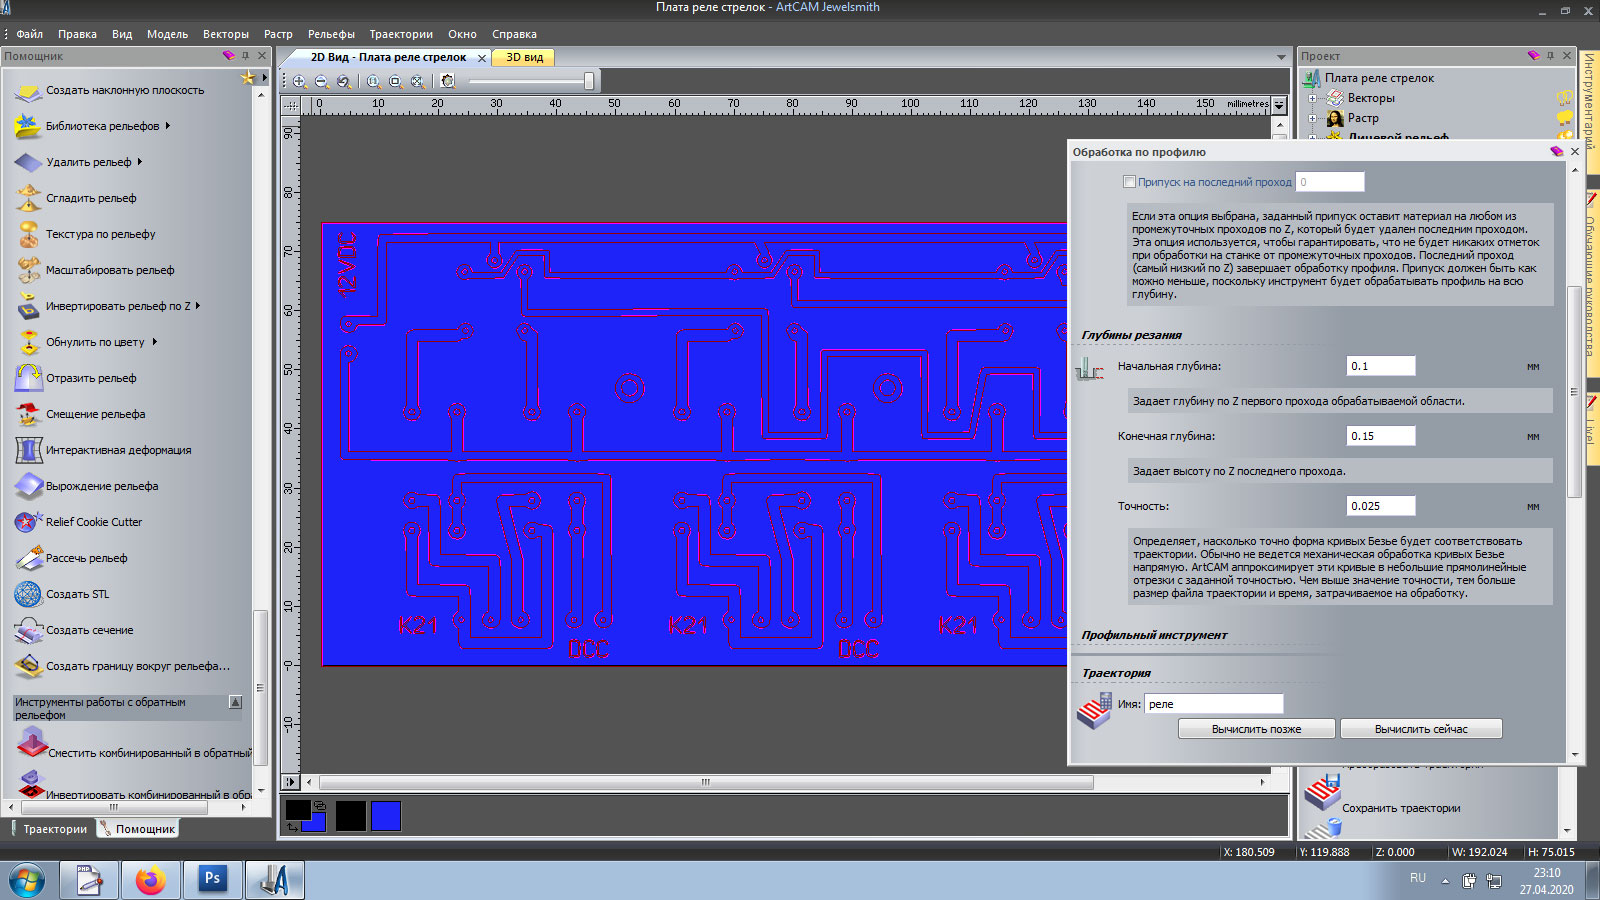Expand the Библиотека рельефов submenu arrow
The image size is (1600, 900).
pyautogui.click(x=168, y=126)
